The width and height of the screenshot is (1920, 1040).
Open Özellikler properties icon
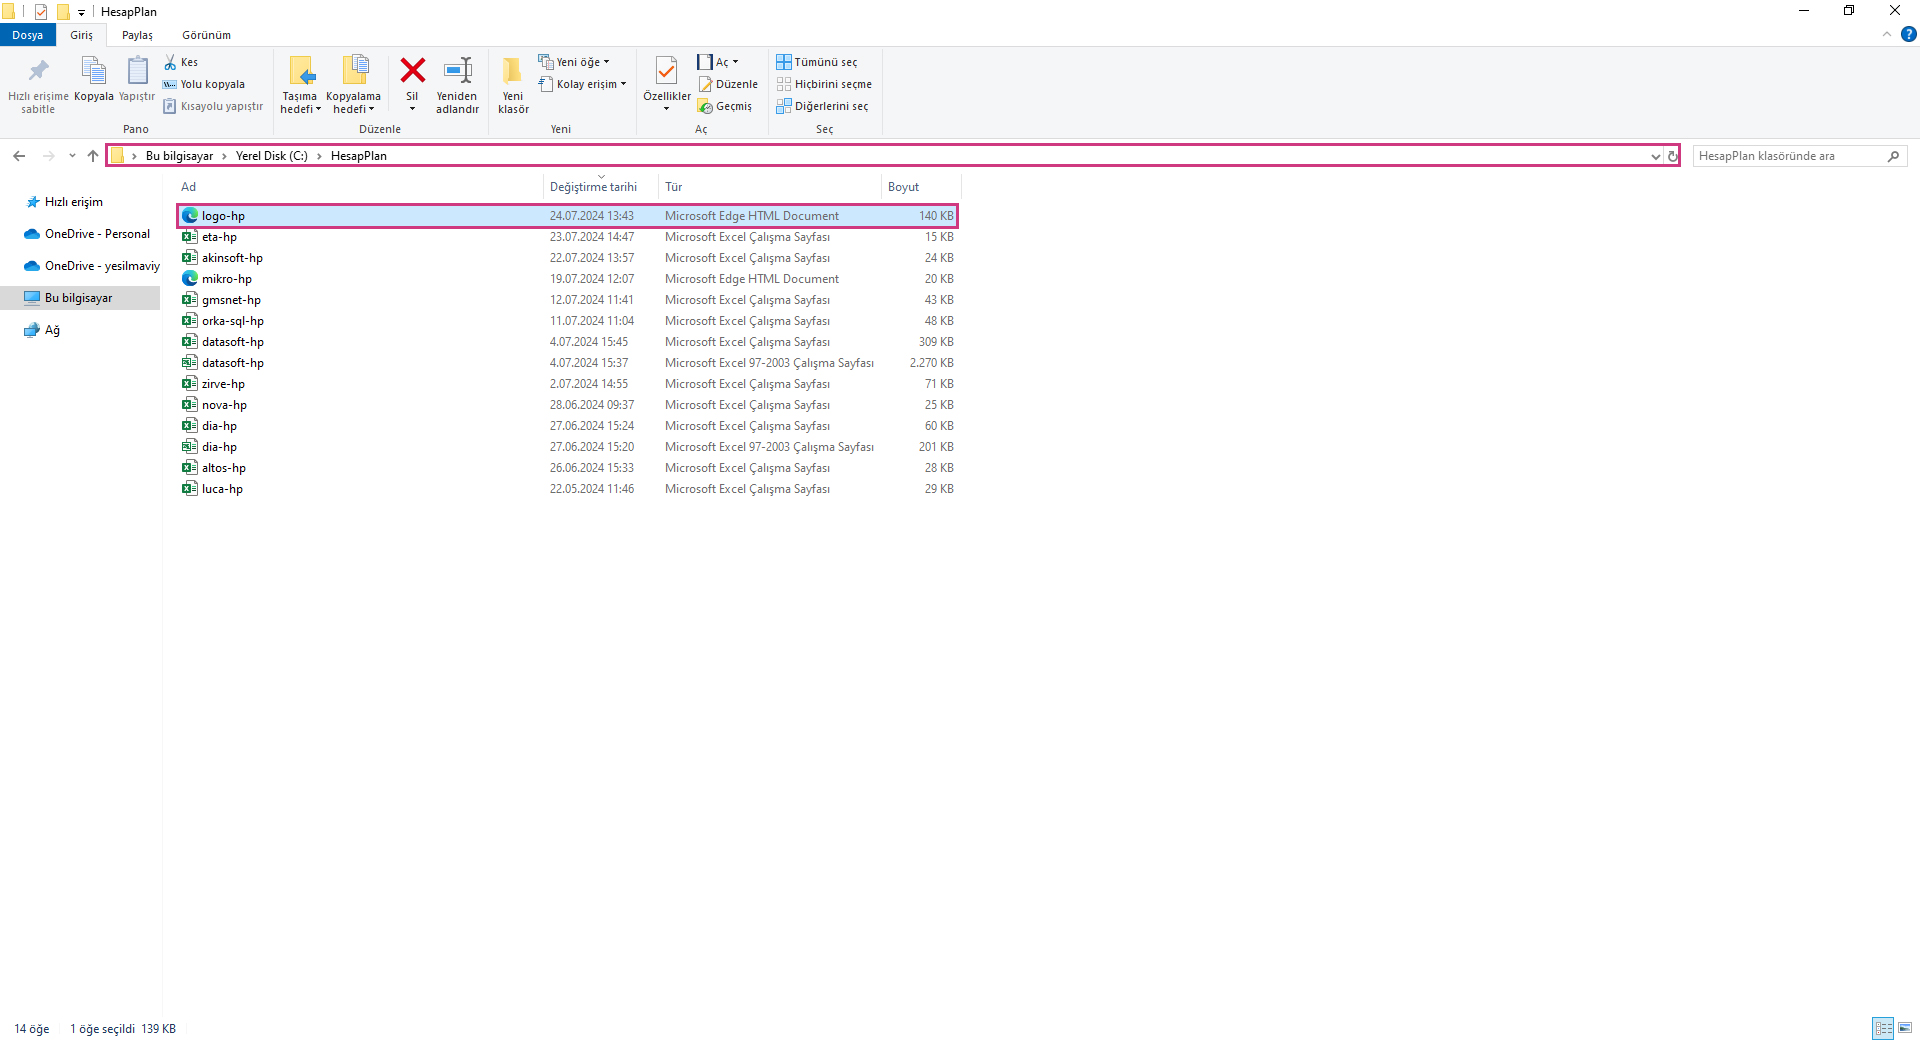666,71
